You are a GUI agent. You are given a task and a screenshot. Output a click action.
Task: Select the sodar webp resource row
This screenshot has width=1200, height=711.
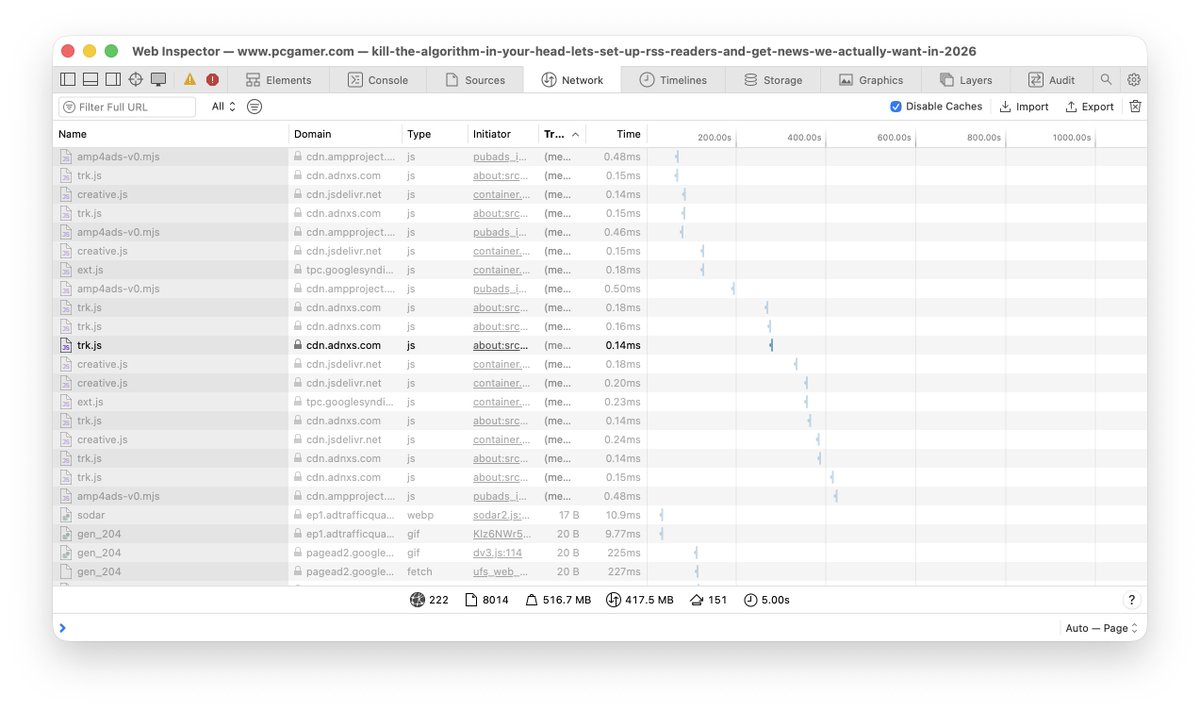click(x=600, y=515)
